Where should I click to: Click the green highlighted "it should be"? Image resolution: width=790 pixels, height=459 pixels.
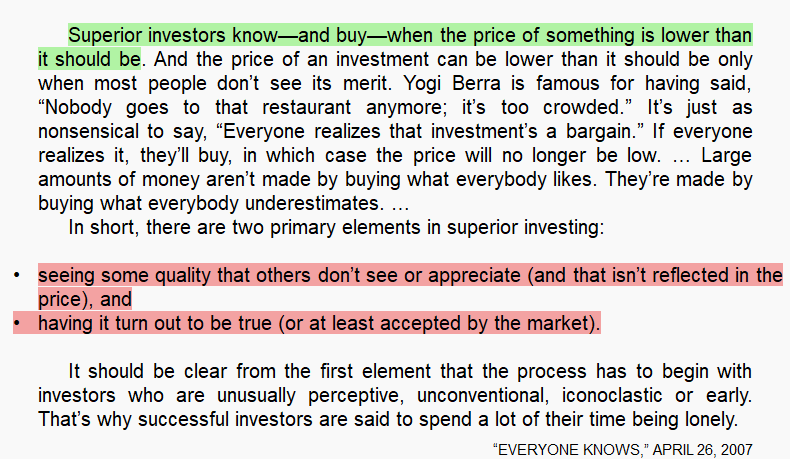click(89, 59)
